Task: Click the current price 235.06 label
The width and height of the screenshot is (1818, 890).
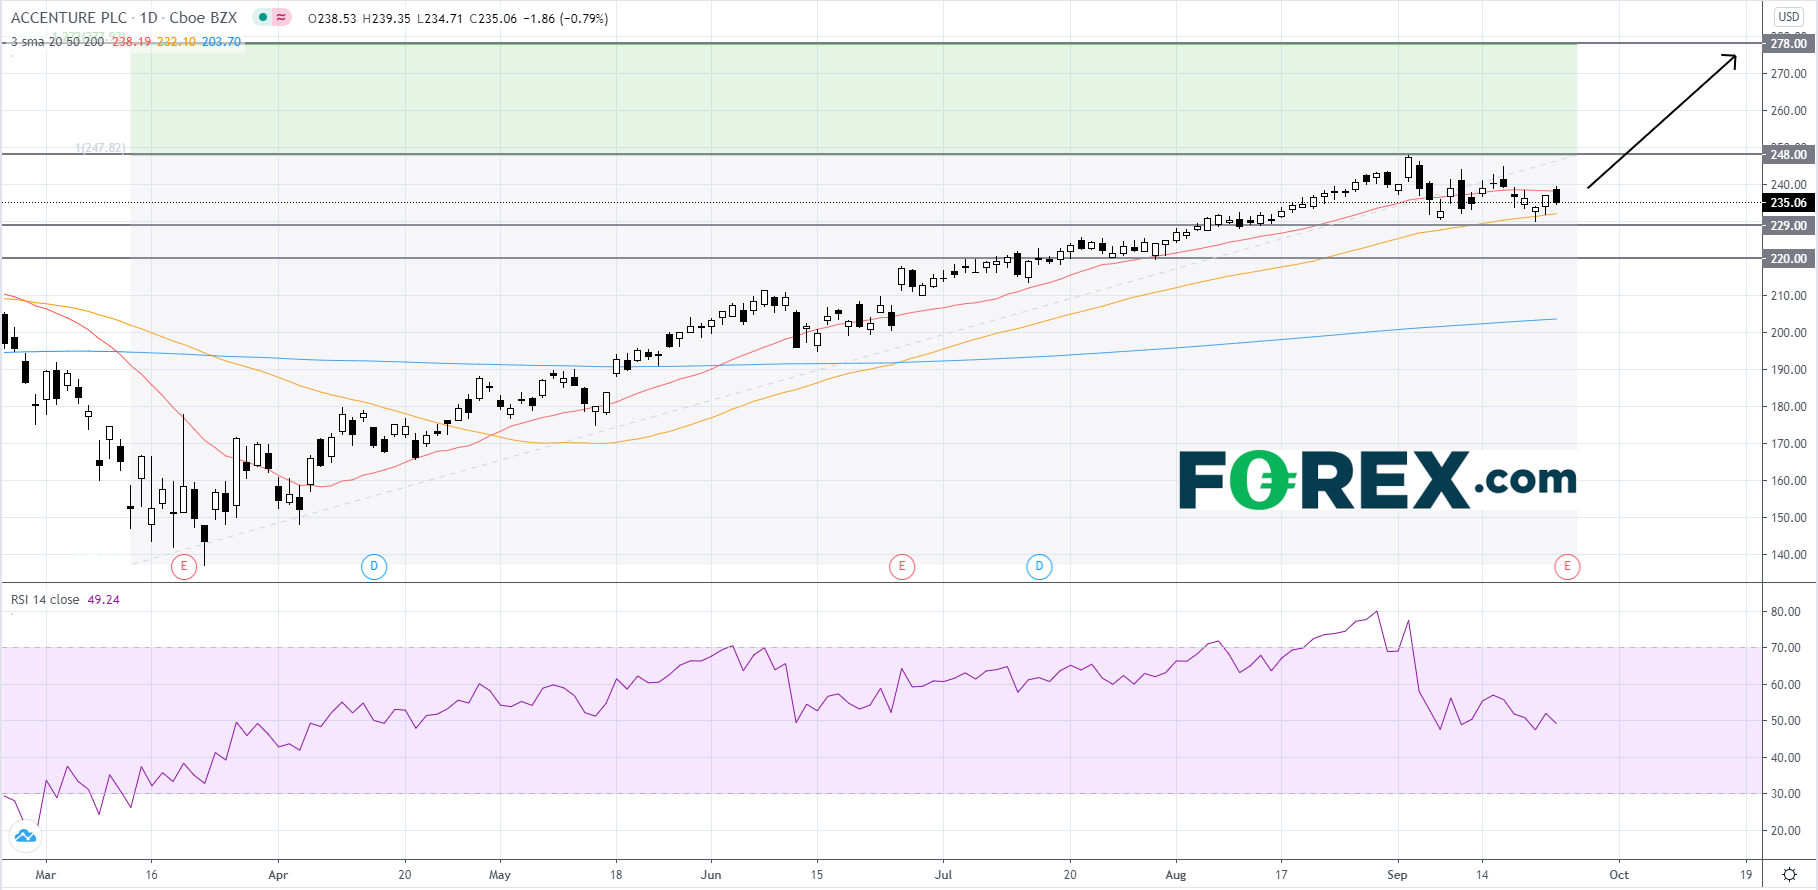Action: coord(1788,203)
